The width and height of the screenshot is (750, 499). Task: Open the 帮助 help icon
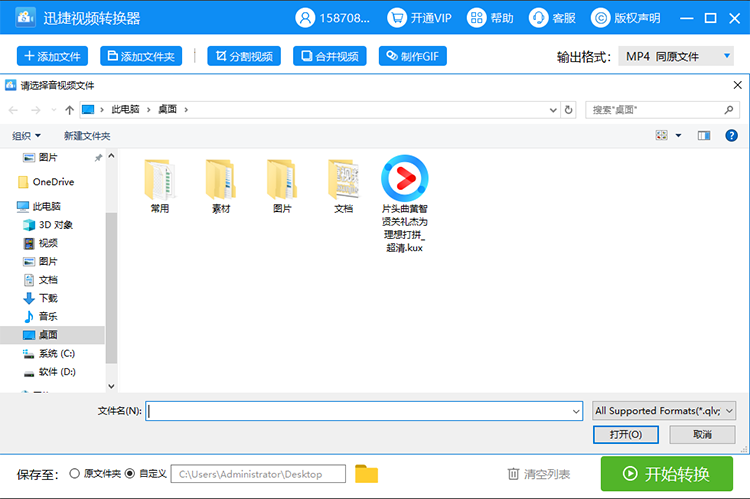[476, 18]
